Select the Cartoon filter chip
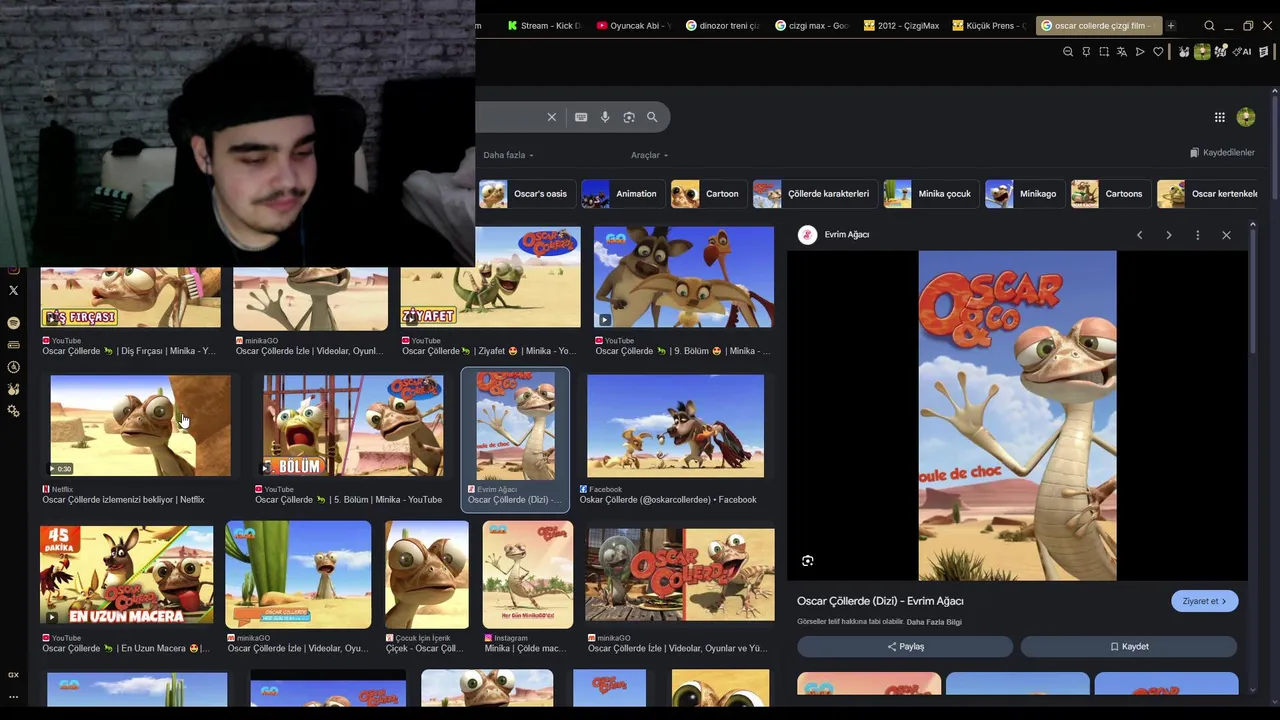1280x720 pixels. tap(708, 194)
